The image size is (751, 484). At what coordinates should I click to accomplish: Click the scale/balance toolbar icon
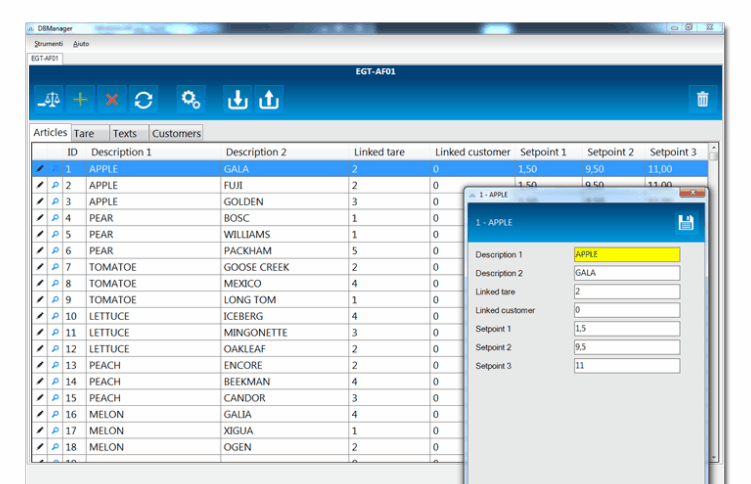pos(49,100)
